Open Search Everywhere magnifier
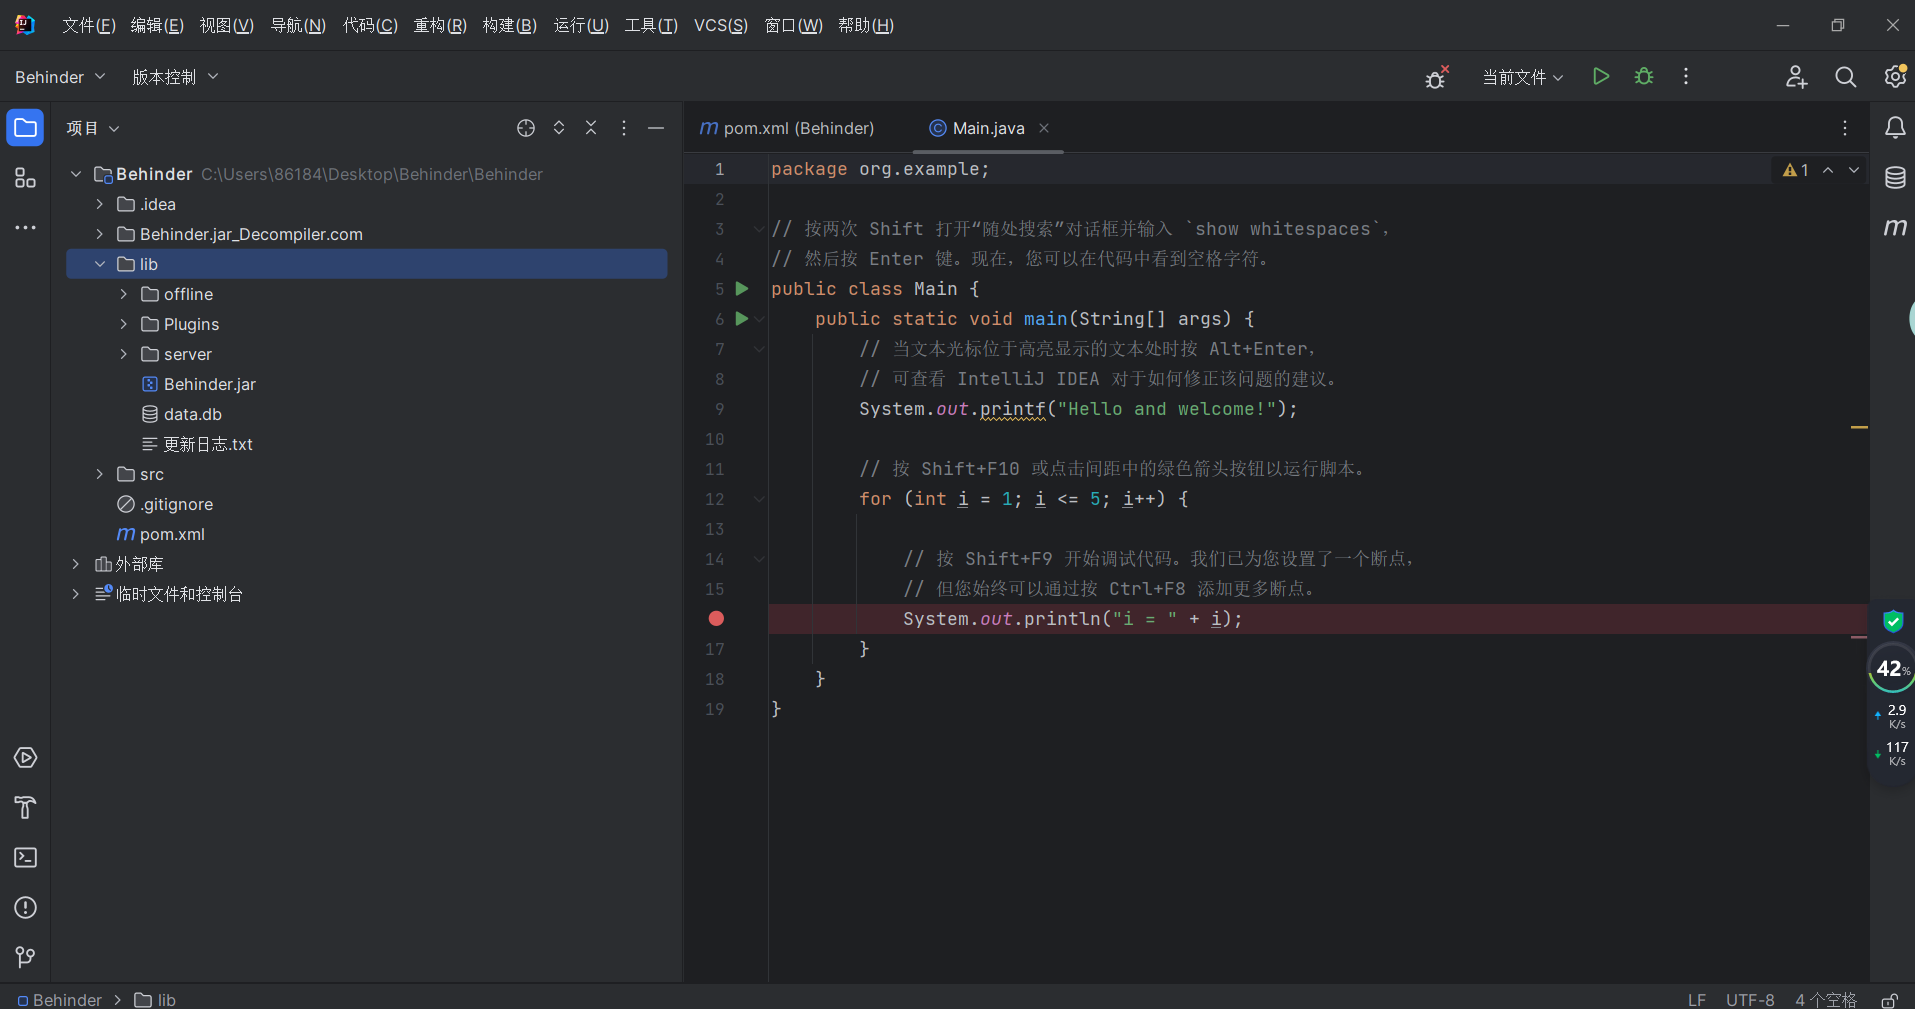The width and height of the screenshot is (1915, 1009). click(x=1846, y=77)
